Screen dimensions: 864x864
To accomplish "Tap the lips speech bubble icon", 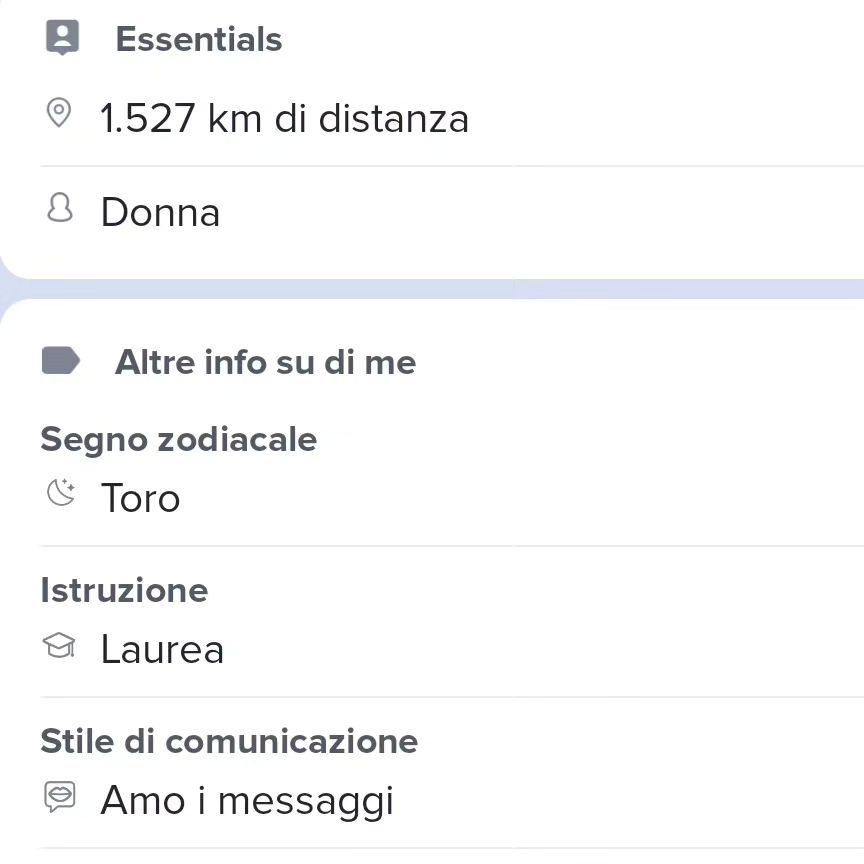I will tap(60, 797).
